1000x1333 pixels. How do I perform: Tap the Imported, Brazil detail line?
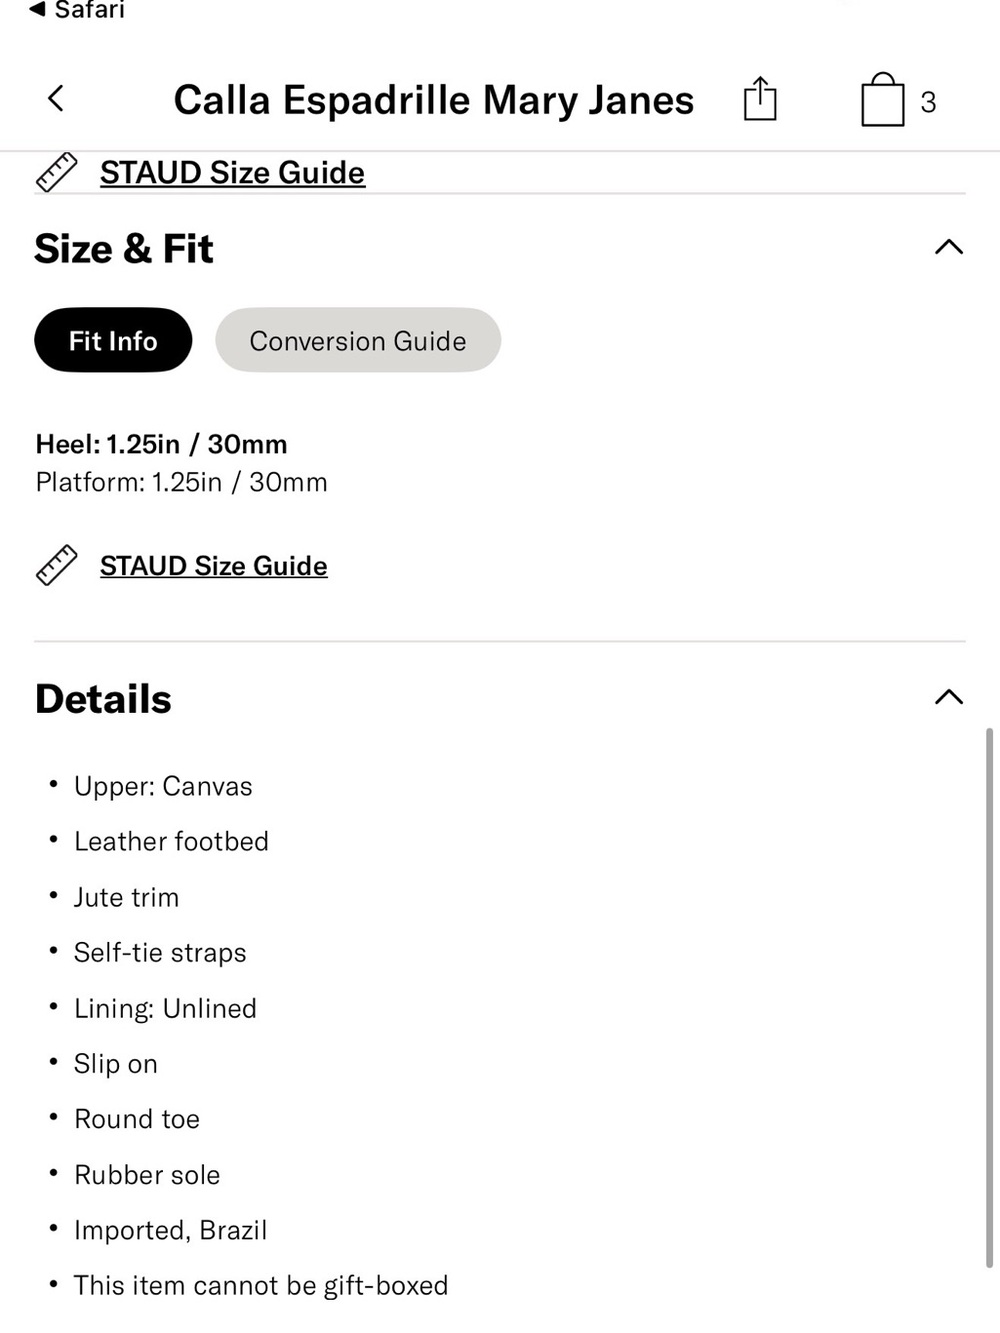pos(171,1230)
